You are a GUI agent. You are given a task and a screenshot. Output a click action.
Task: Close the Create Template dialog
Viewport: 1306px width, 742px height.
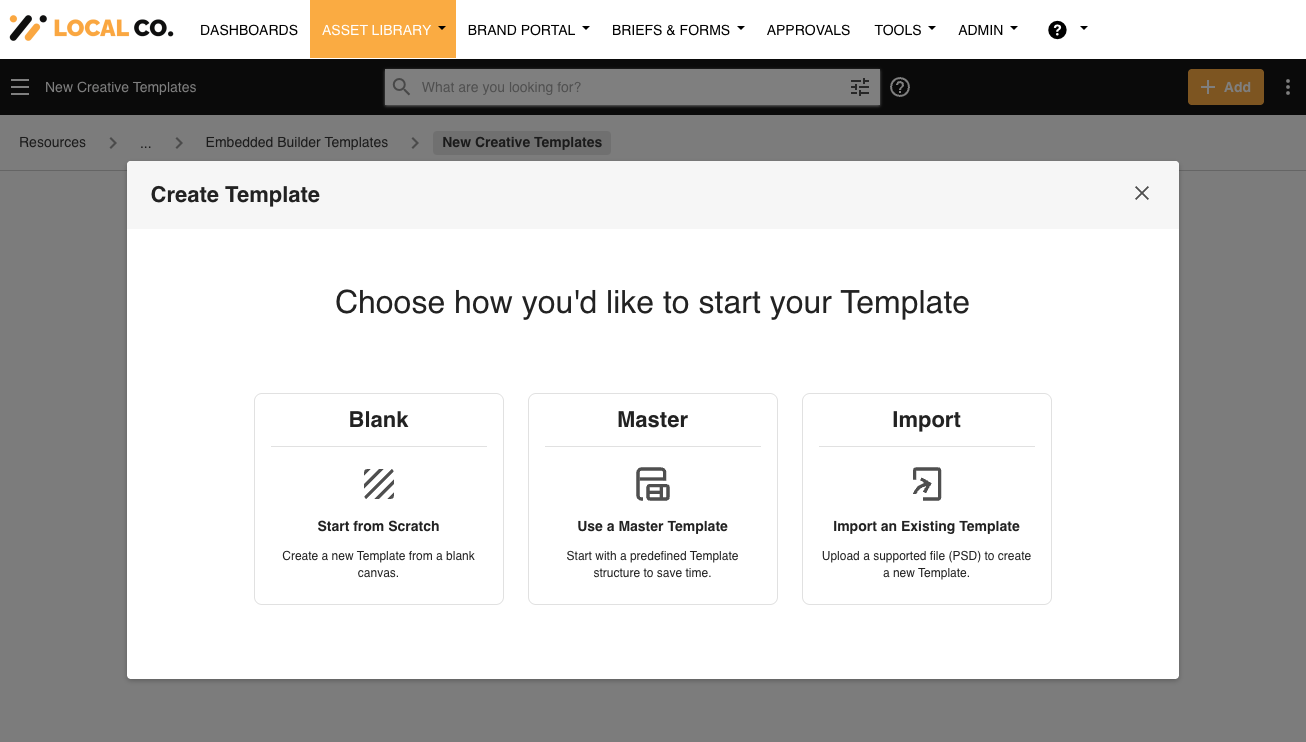(x=1142, y=193)
